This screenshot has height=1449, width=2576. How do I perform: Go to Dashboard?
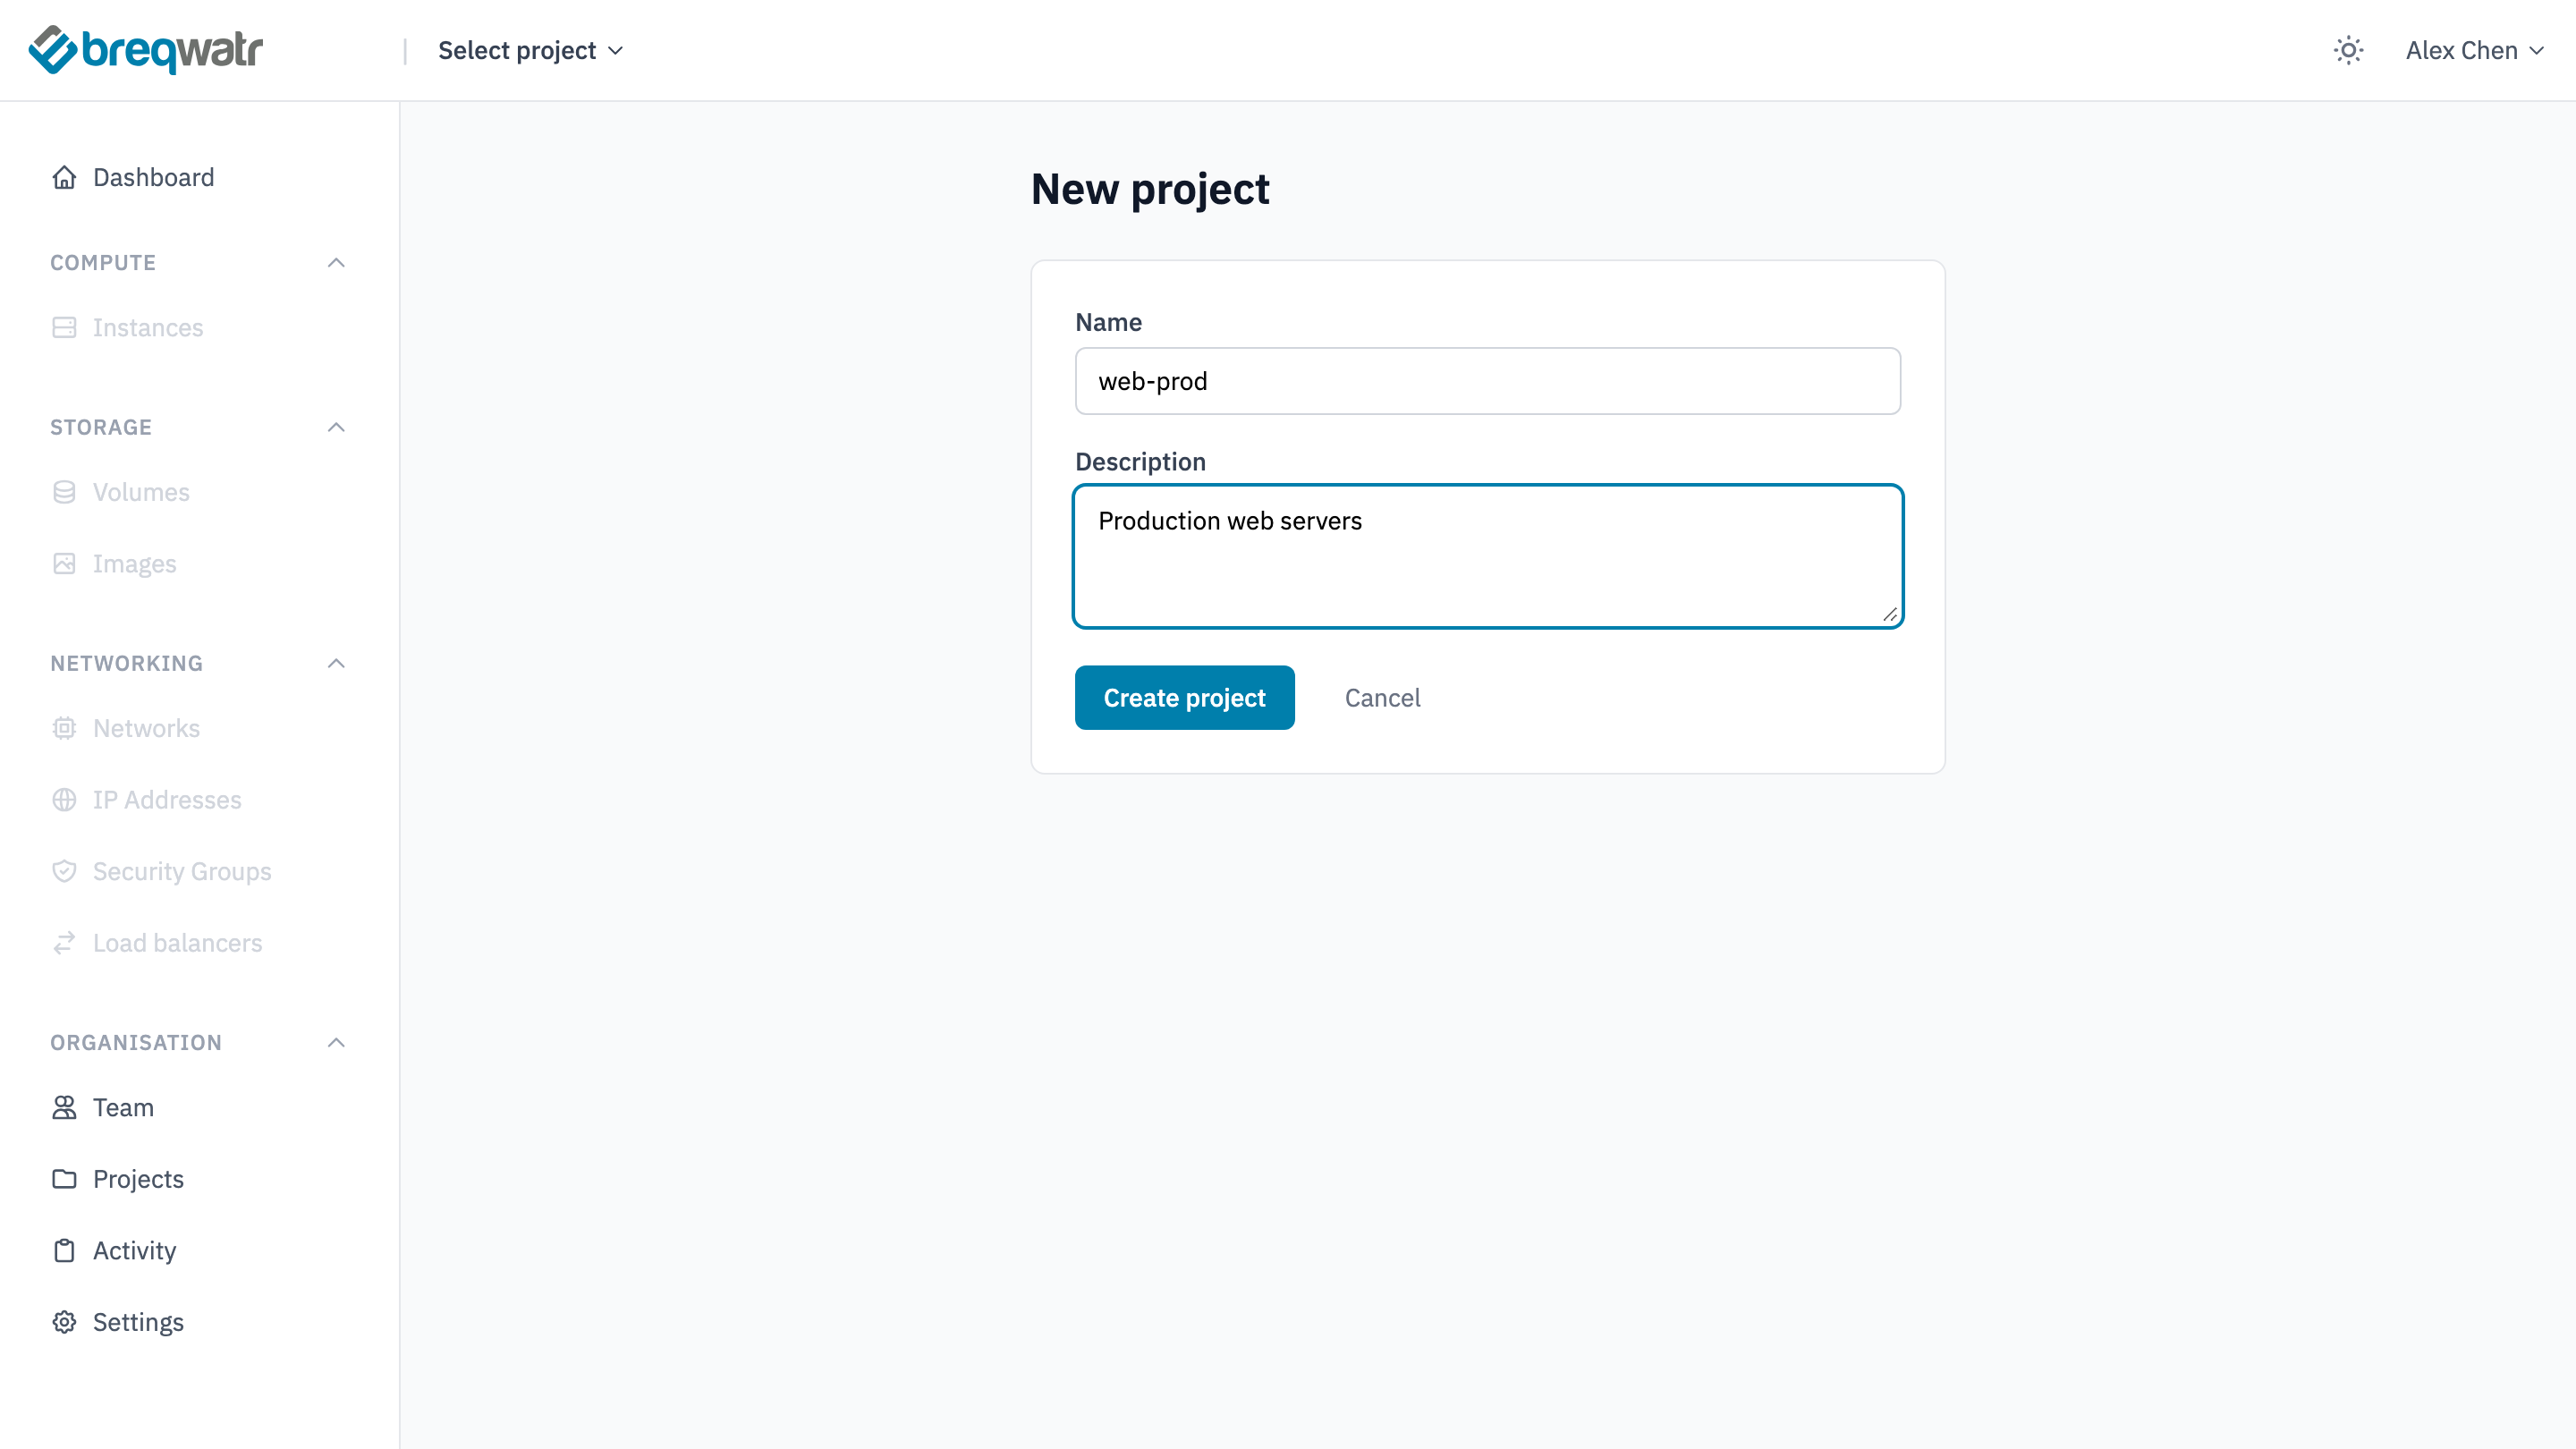tap(153, 177)
